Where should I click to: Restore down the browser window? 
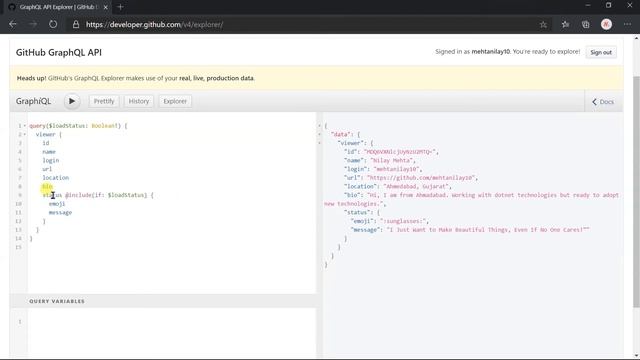click(x=609, y=6)
